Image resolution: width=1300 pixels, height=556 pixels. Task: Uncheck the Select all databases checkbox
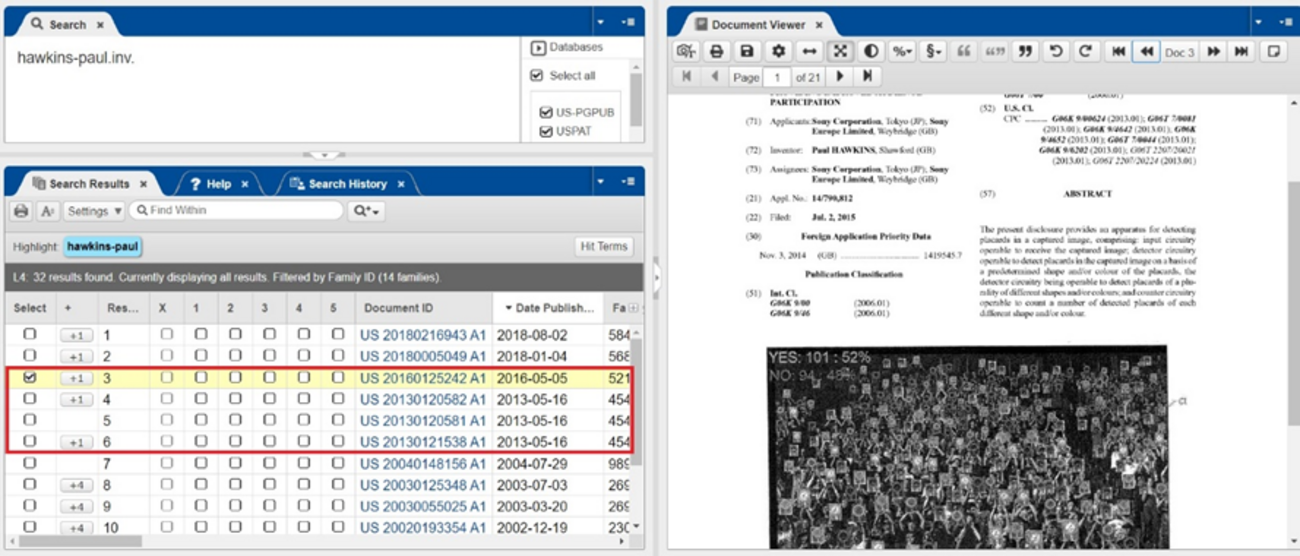[x=537, y=75]
